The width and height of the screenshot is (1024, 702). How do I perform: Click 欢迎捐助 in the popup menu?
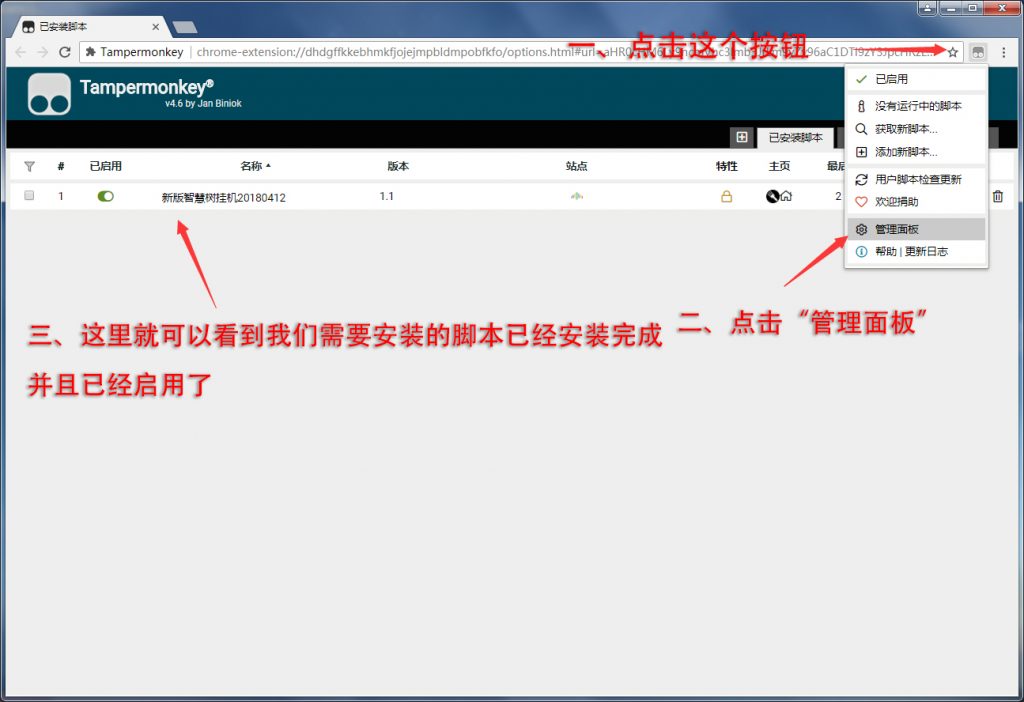(x=916, y=202)
